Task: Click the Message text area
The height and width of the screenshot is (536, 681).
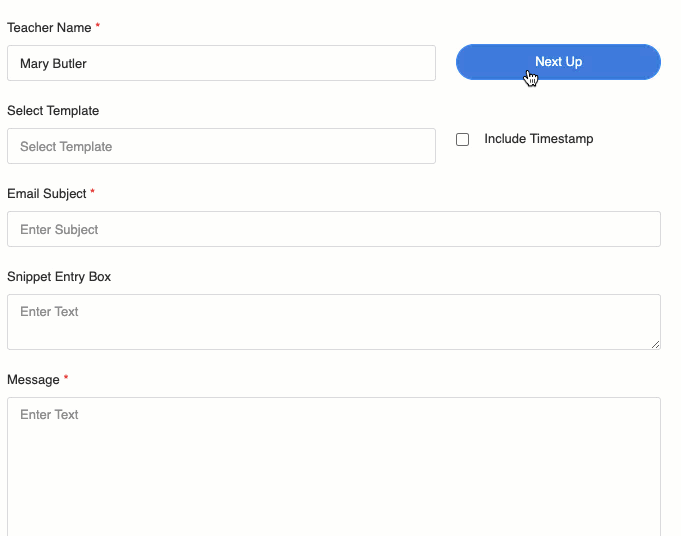Action: click(x=334, y=467)
